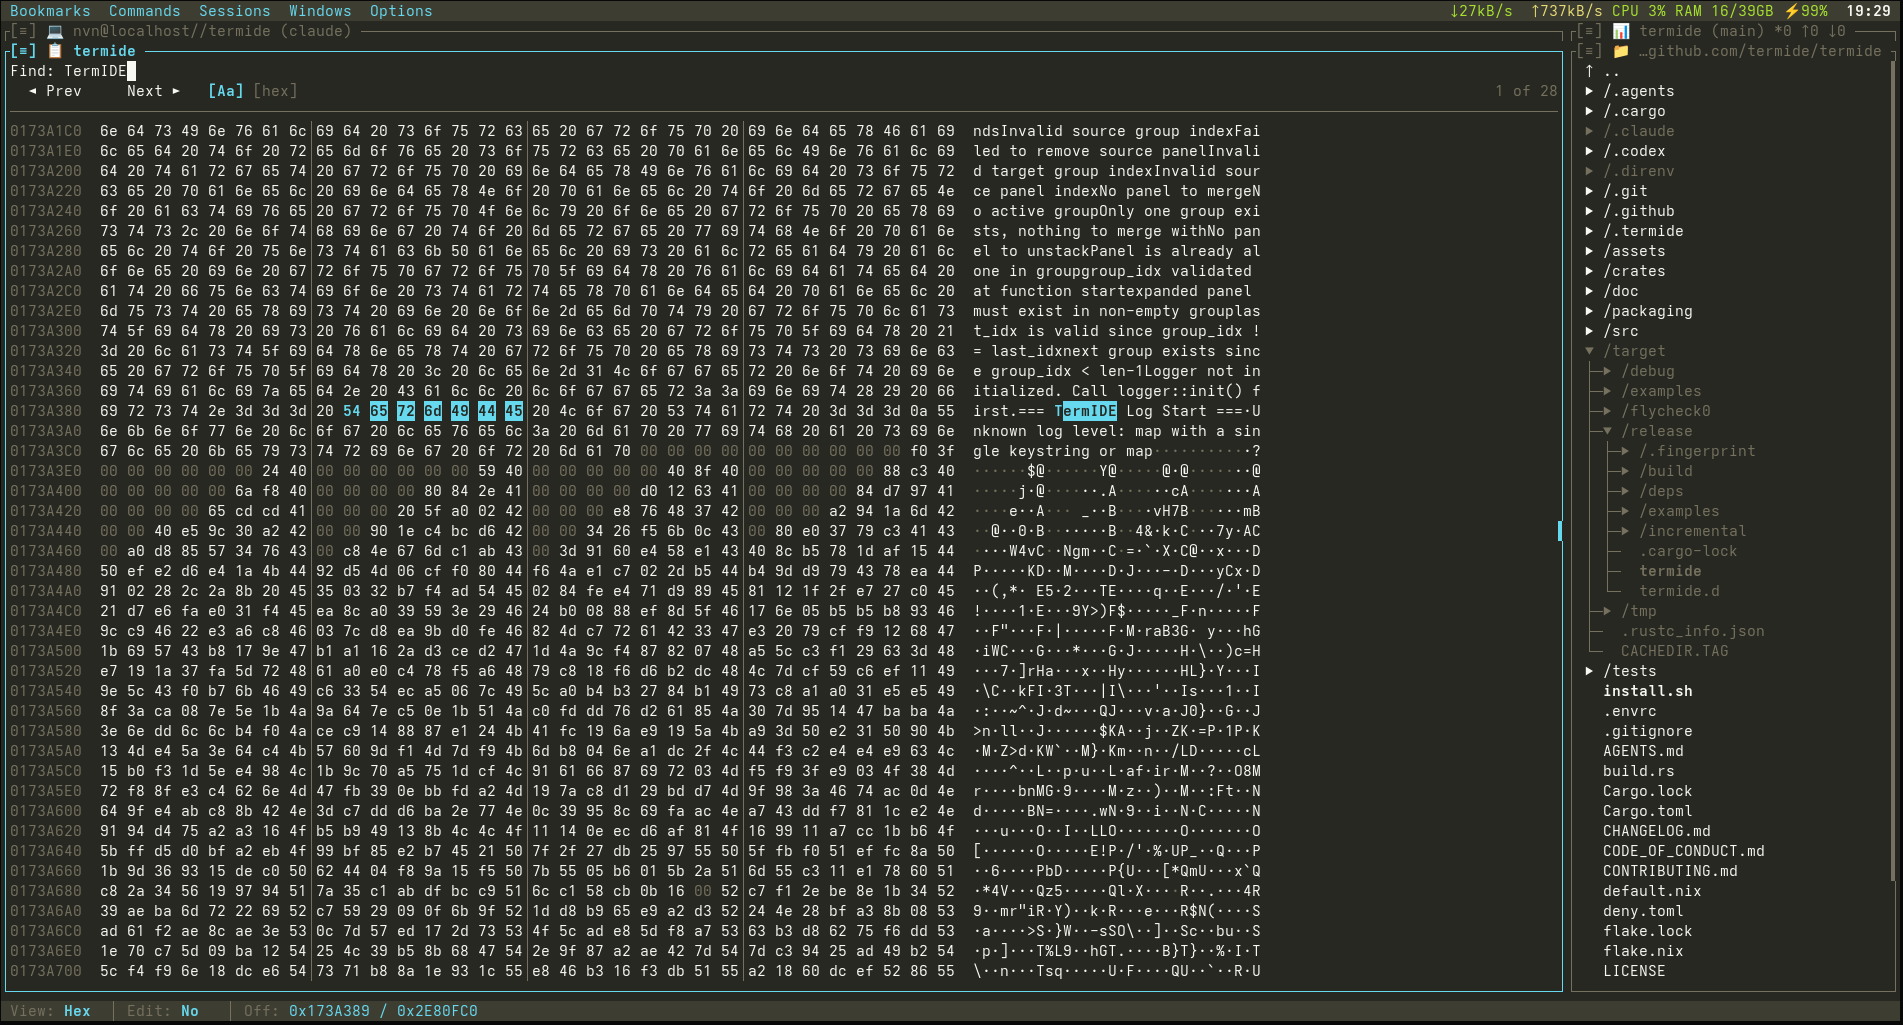The height and width of the screenshot is (1025, 1903).
Task: Expand the /packaging folder
Action: [x=1589, y=311]
